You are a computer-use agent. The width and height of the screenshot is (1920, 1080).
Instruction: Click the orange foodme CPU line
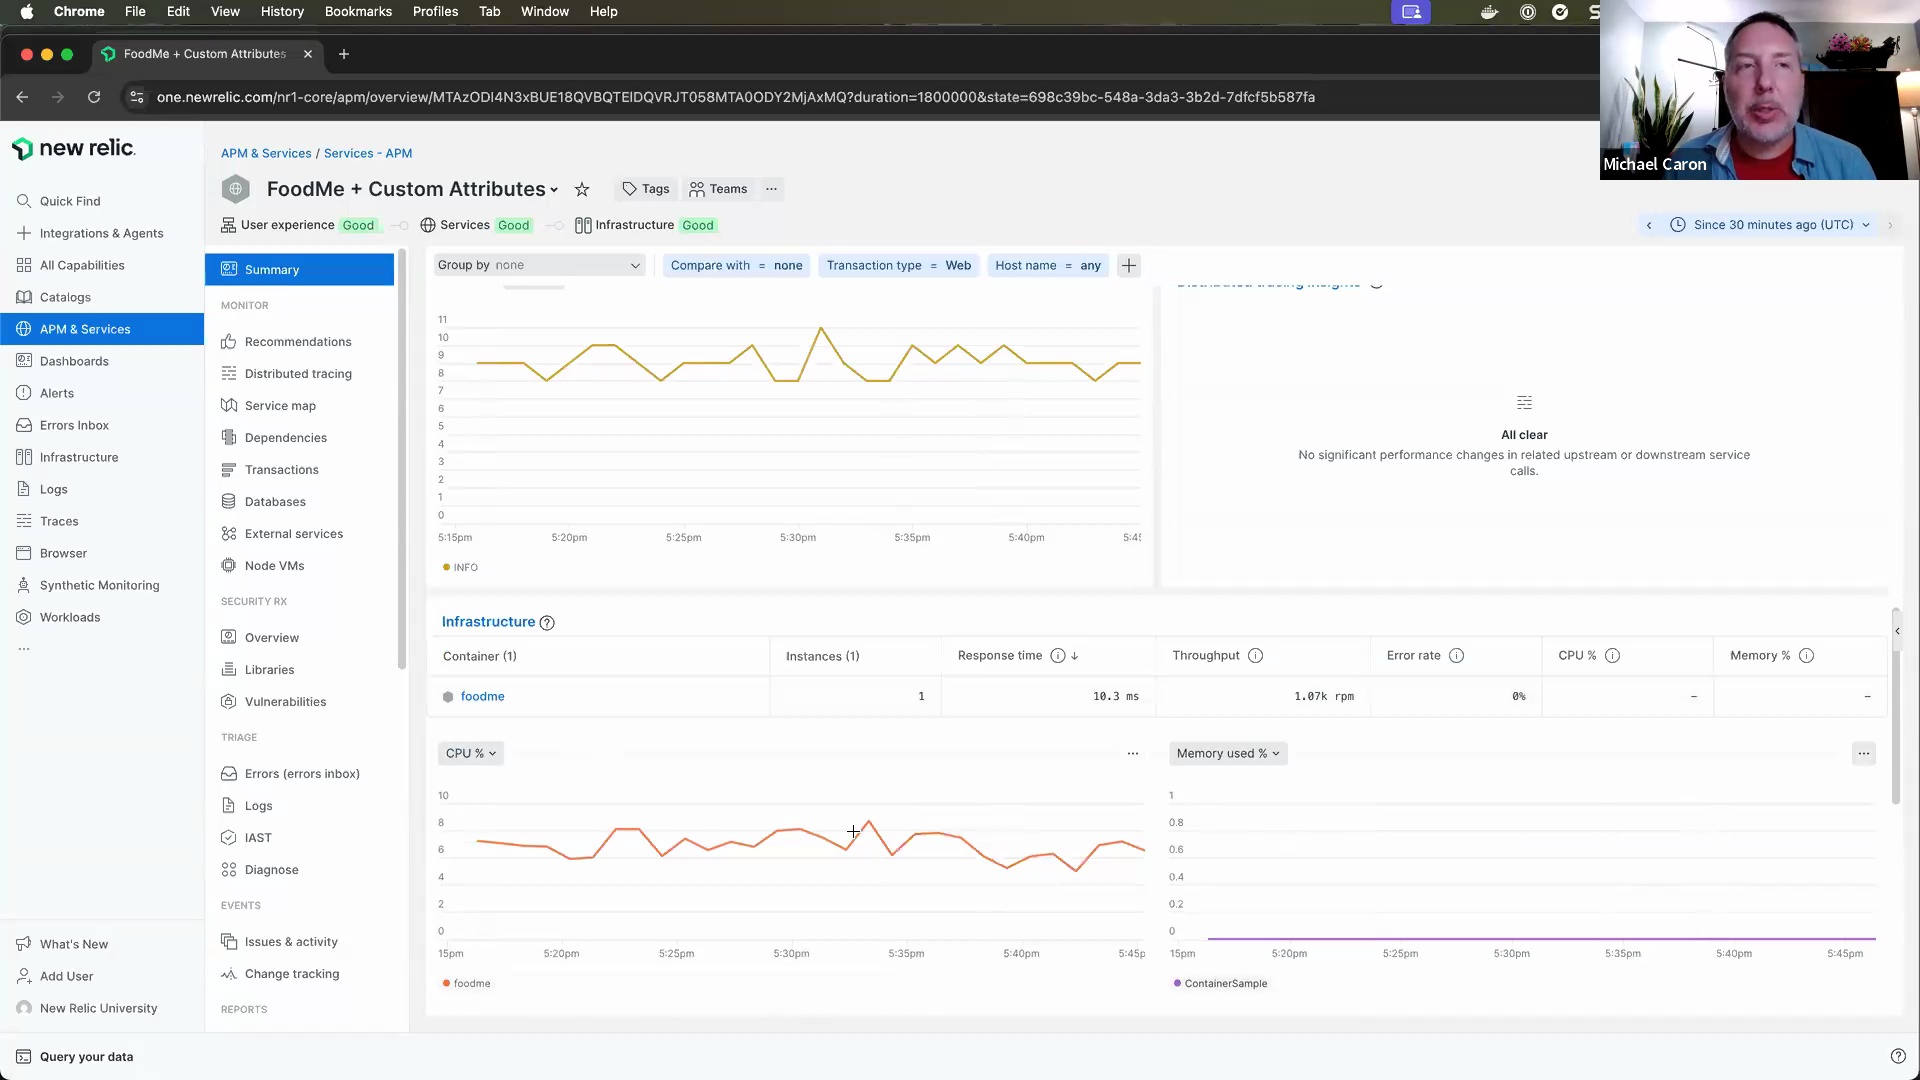(627, 829)
